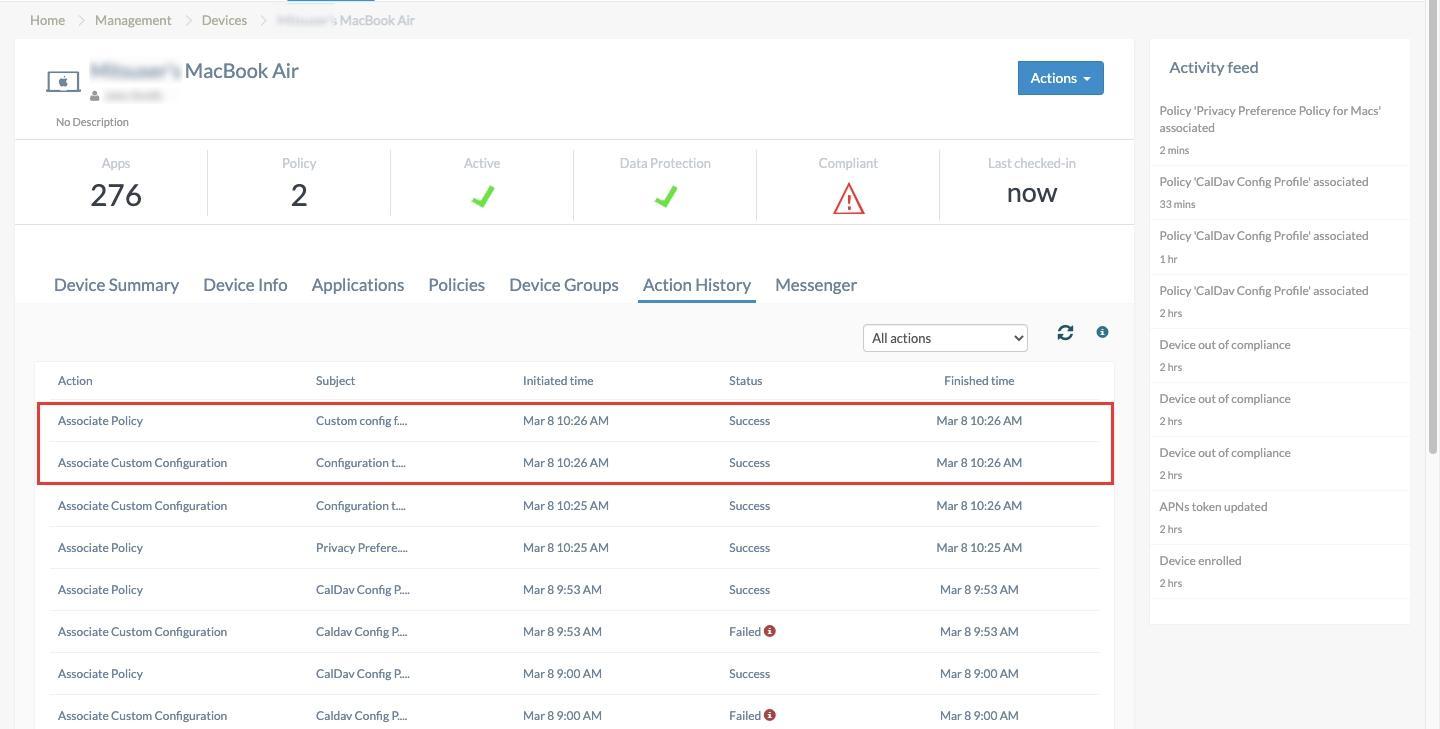Go to Home in the breadcrumb
This screenshot has width=1440, height=729.
click(x=47, y=20)
